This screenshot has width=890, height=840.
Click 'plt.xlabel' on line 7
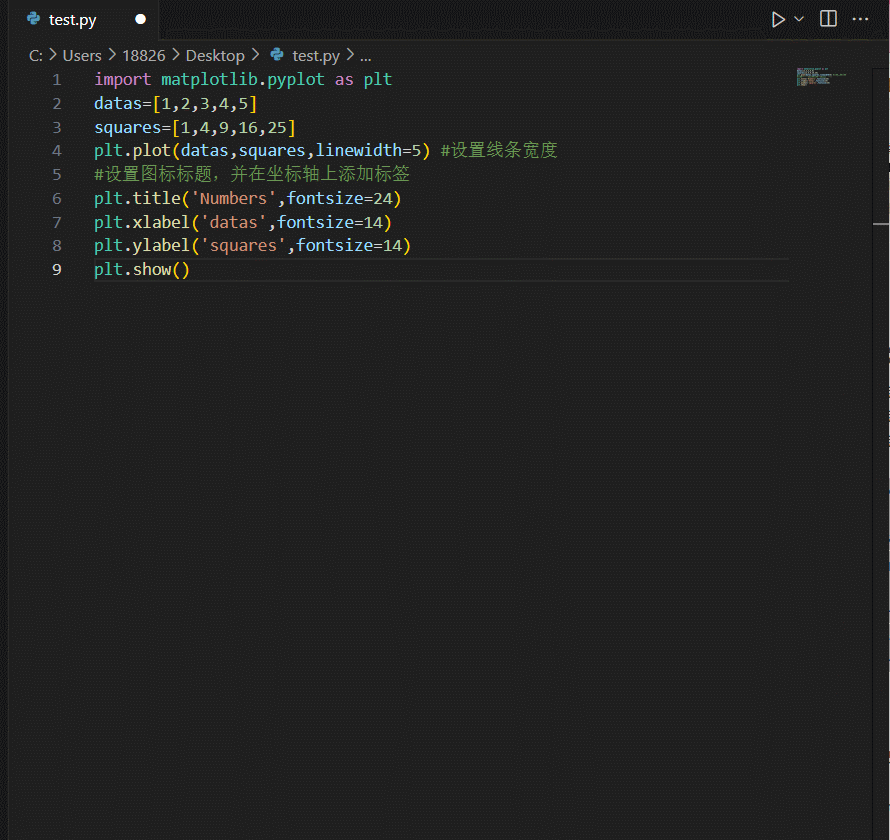pos(142,222)
